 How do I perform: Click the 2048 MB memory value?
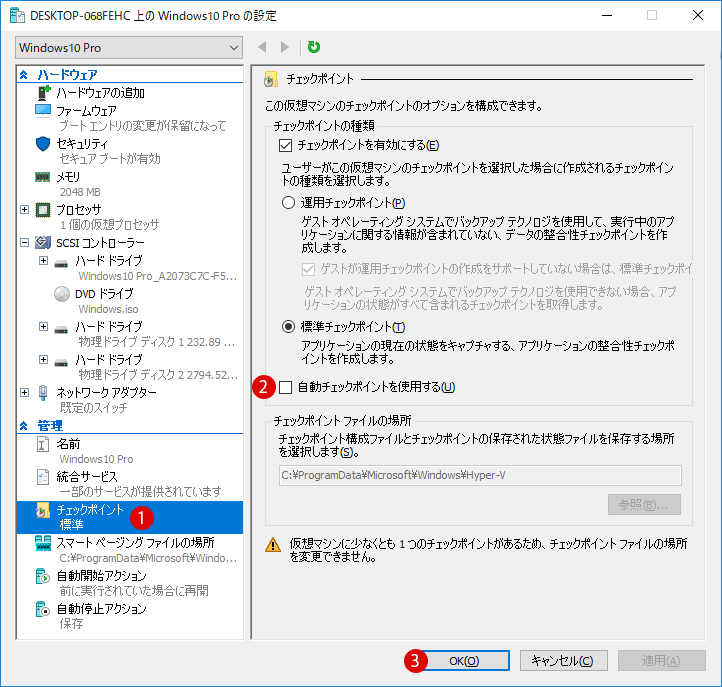click(x=80, y=192)
